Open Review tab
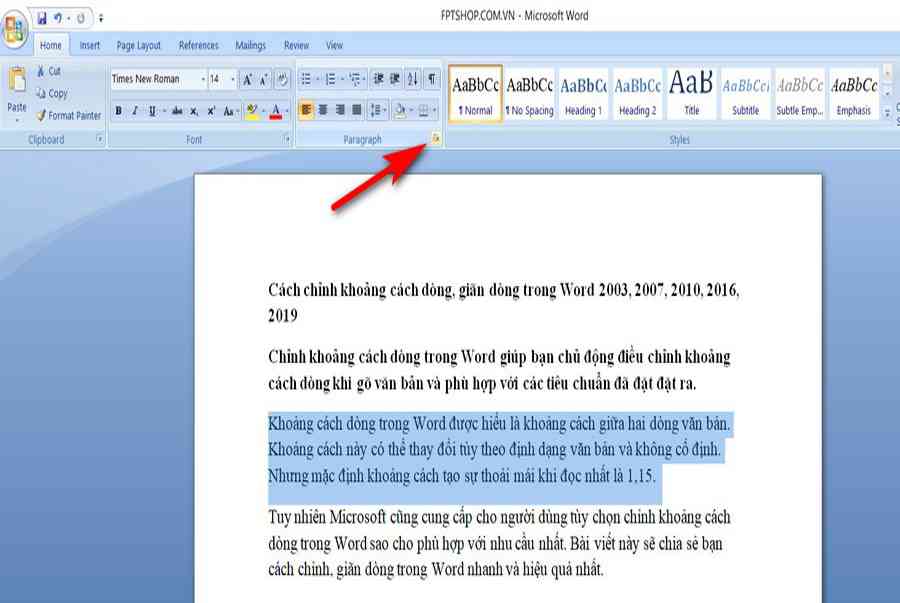 [x=296, y=45]
